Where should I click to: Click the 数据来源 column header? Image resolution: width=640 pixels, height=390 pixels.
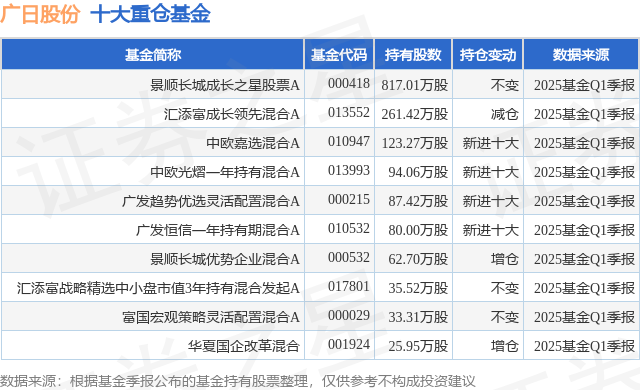(x=581, y=55)
